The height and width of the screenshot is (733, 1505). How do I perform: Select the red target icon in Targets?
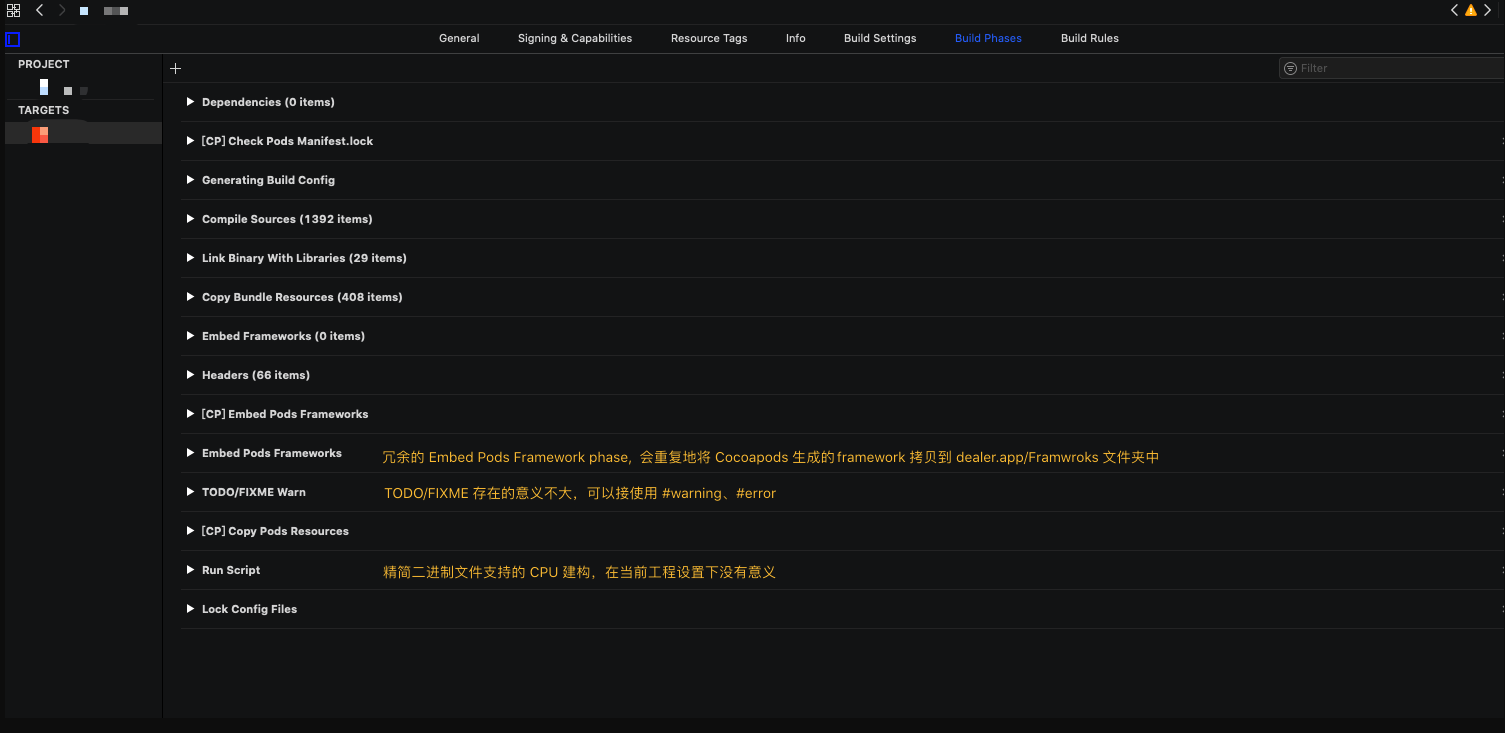click(40, 134)
